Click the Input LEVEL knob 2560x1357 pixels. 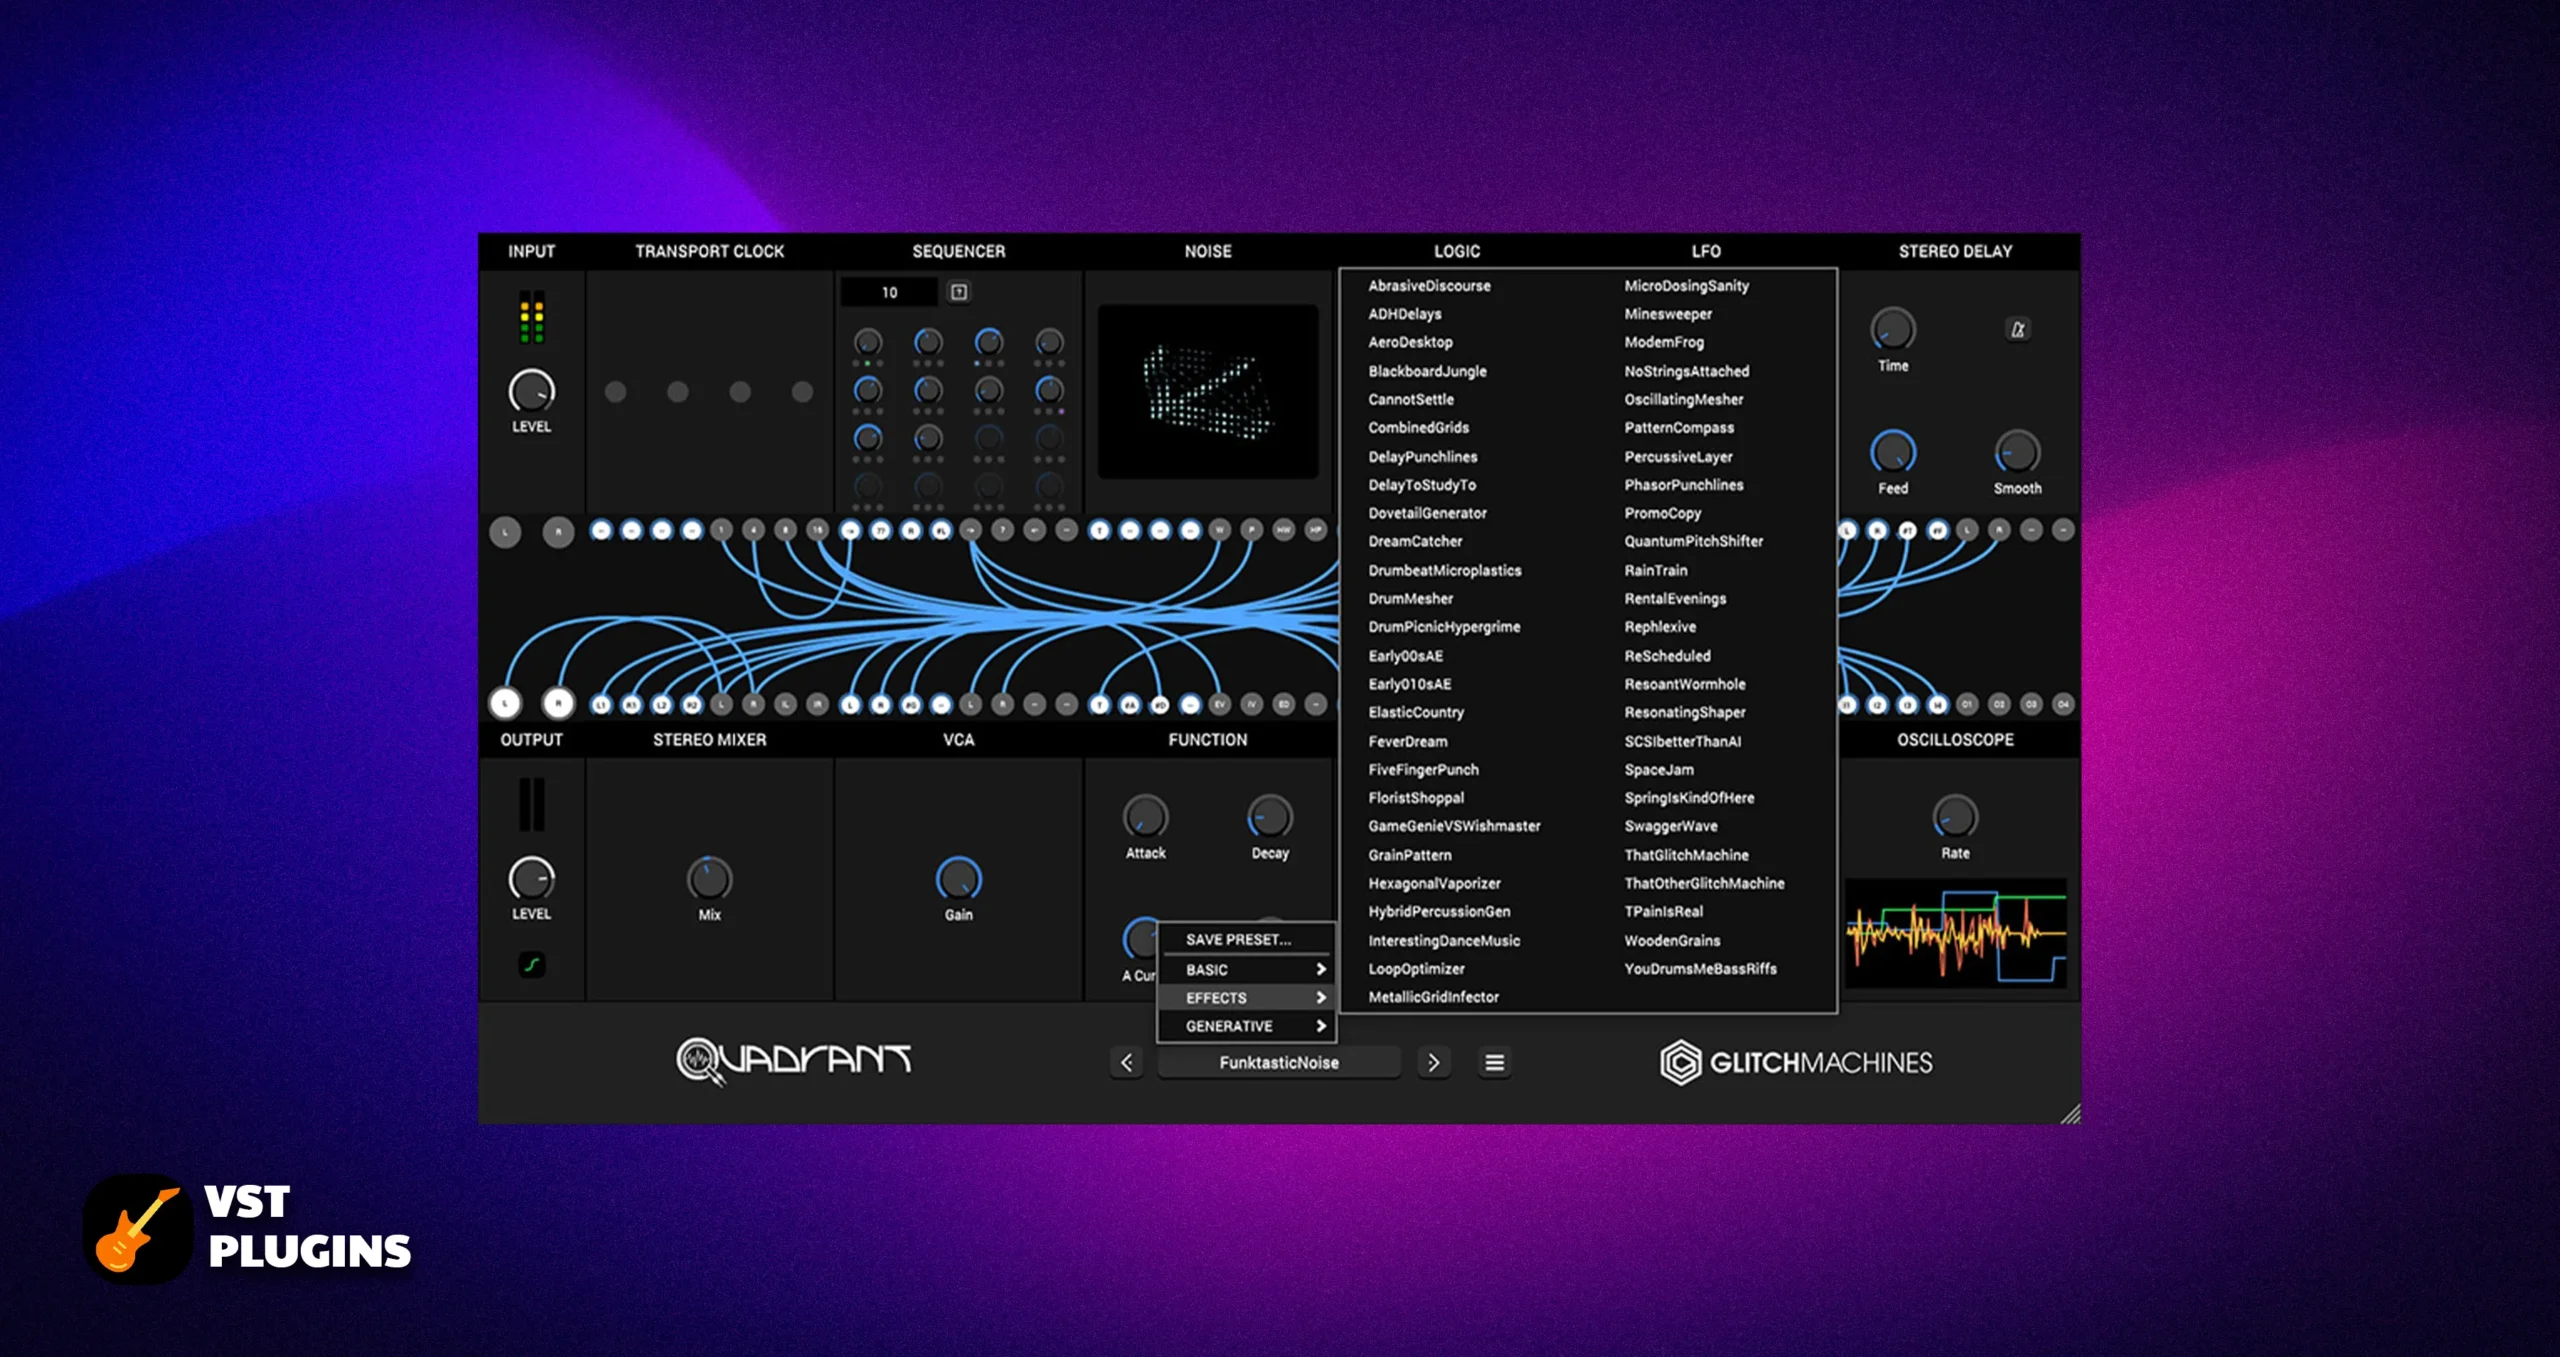532,391
